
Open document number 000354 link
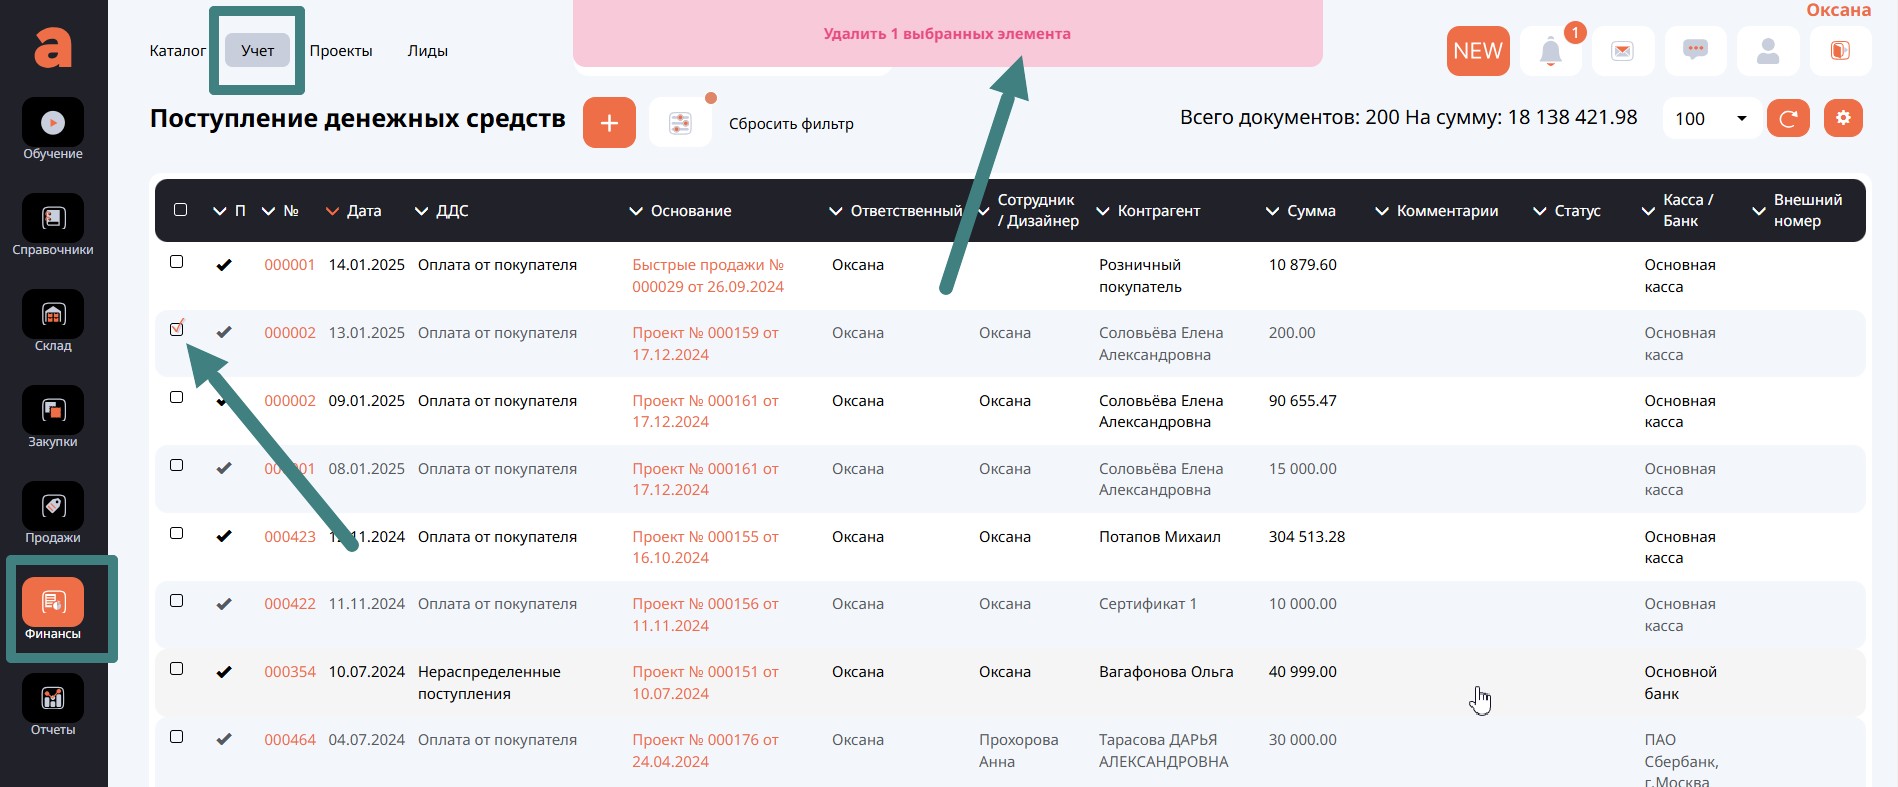pyautogui.click(x=290, y=672)
